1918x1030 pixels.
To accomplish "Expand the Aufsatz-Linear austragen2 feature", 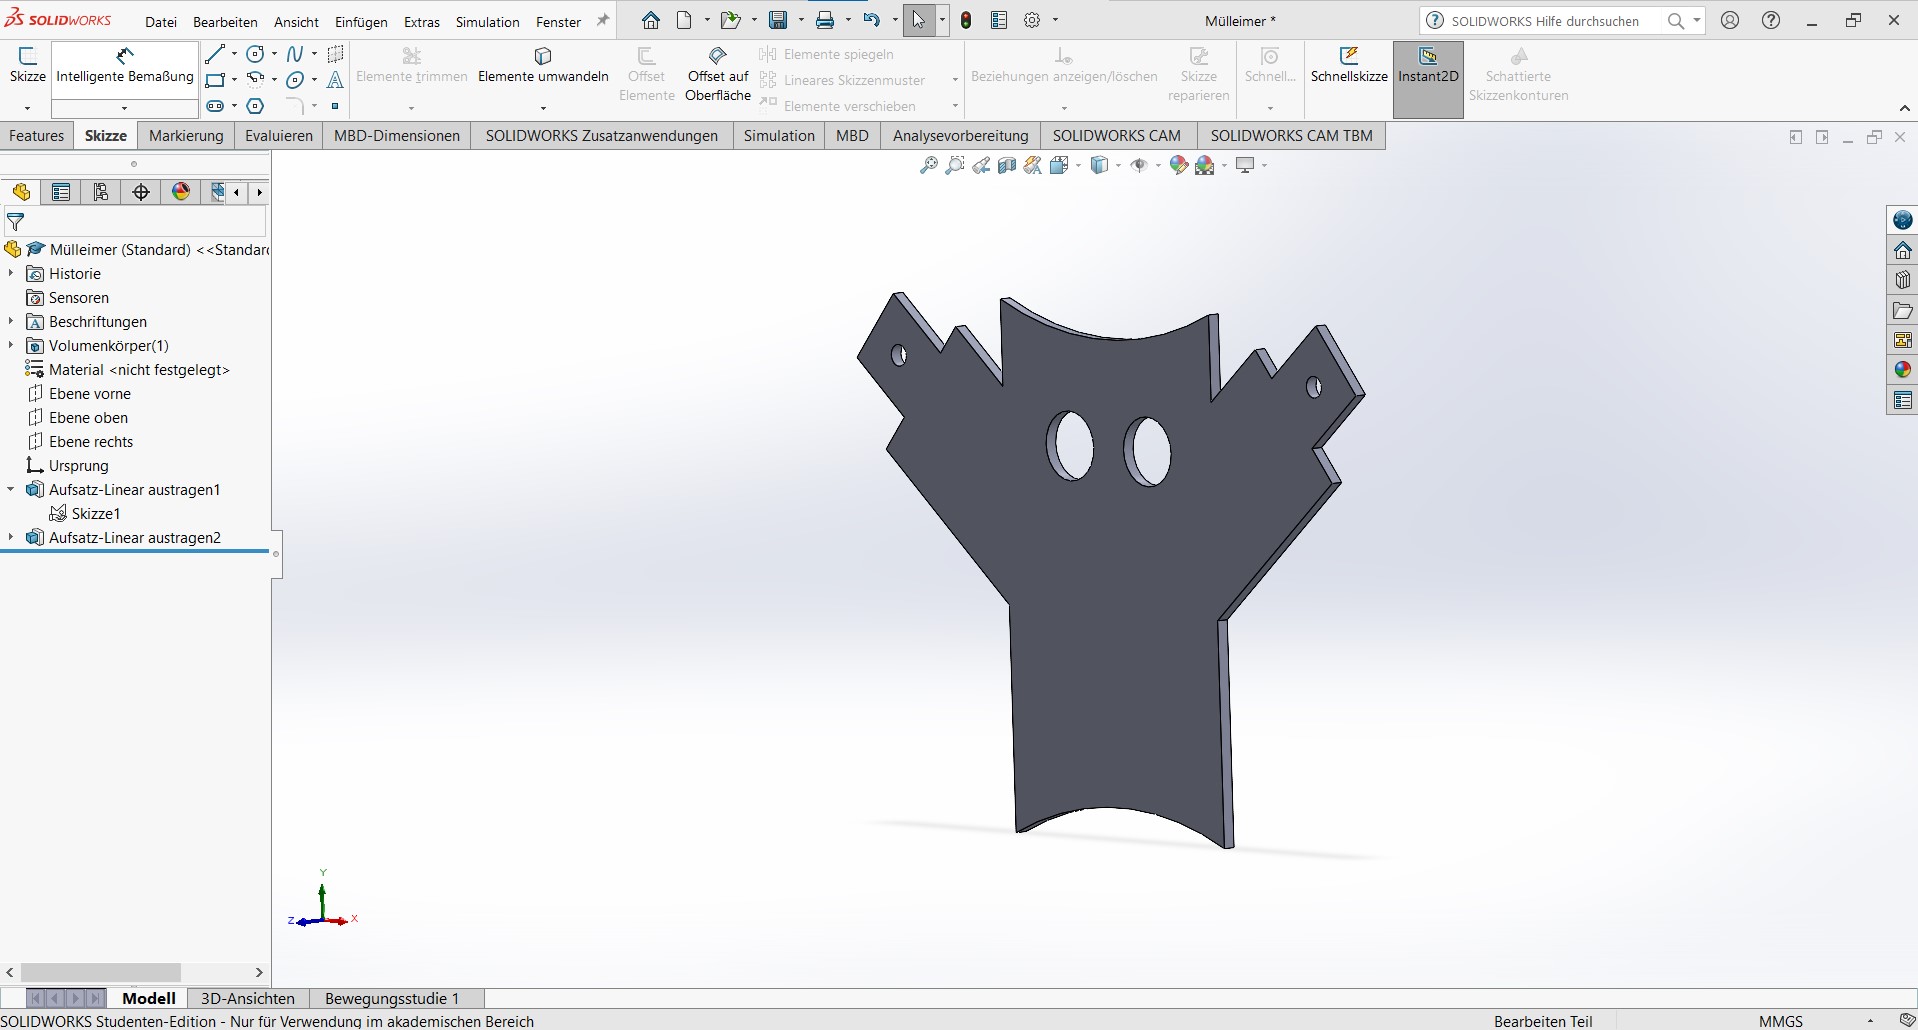I will point(11,537).
